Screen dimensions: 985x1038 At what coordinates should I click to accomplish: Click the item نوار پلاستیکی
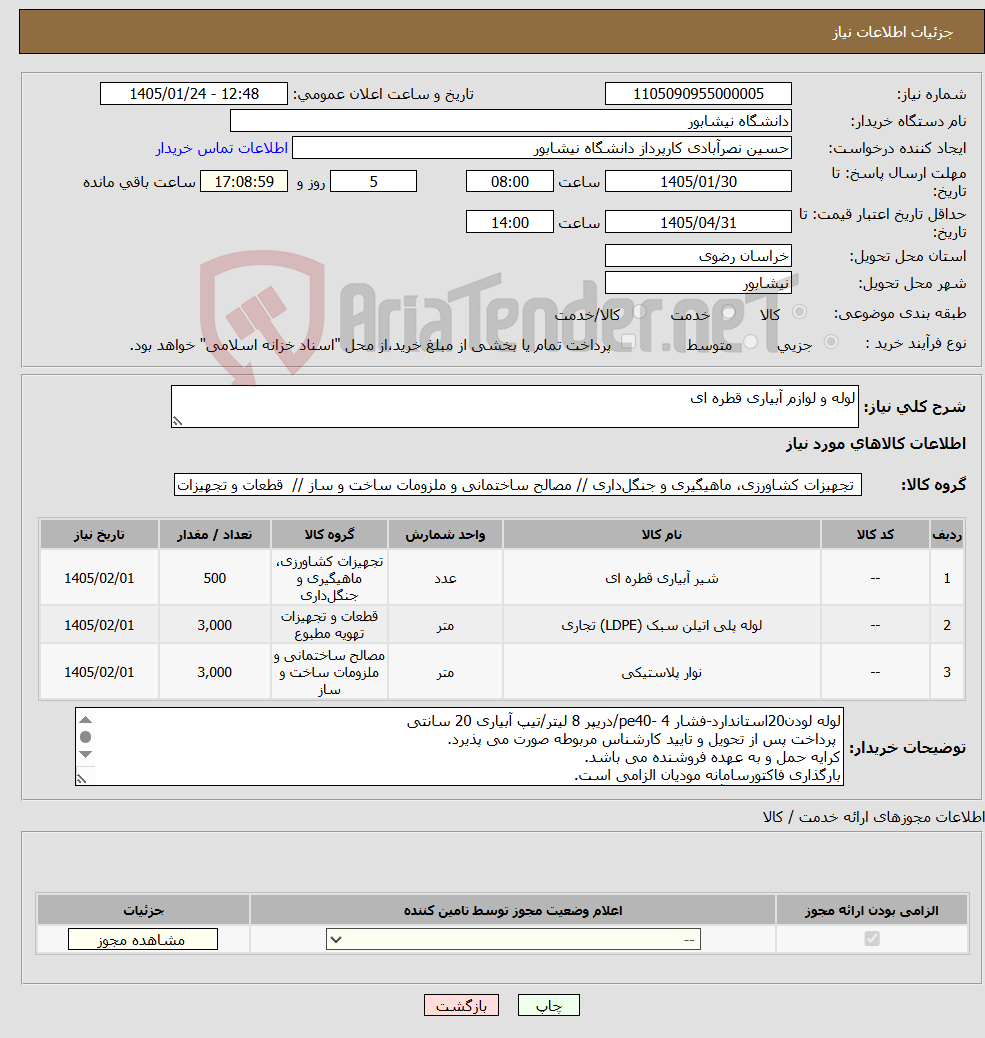coord(662,673)
